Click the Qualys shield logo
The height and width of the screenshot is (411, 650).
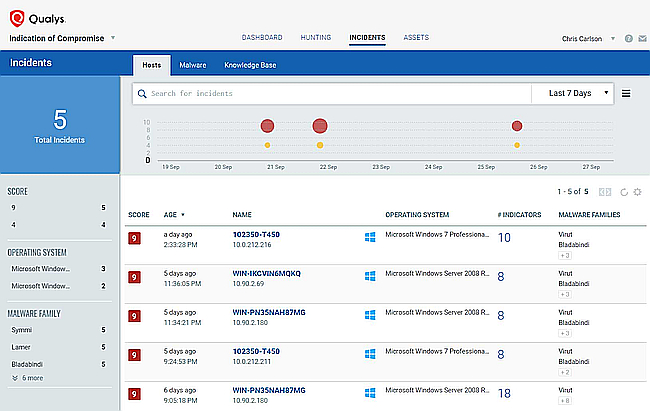click(17, 19)
